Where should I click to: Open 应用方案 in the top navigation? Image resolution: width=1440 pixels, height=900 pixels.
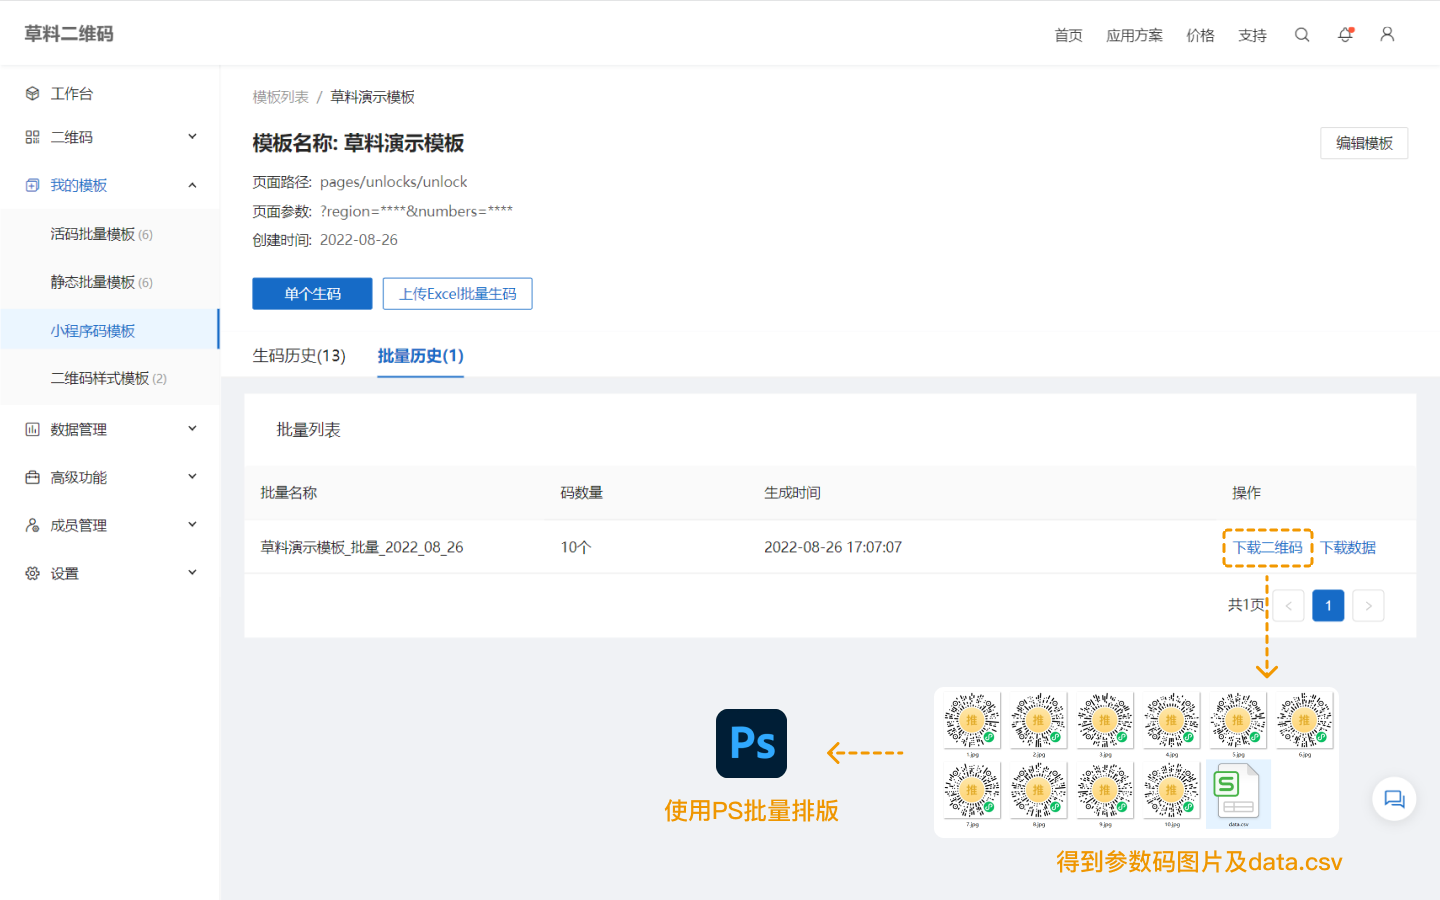click(x=1134, y=35)
